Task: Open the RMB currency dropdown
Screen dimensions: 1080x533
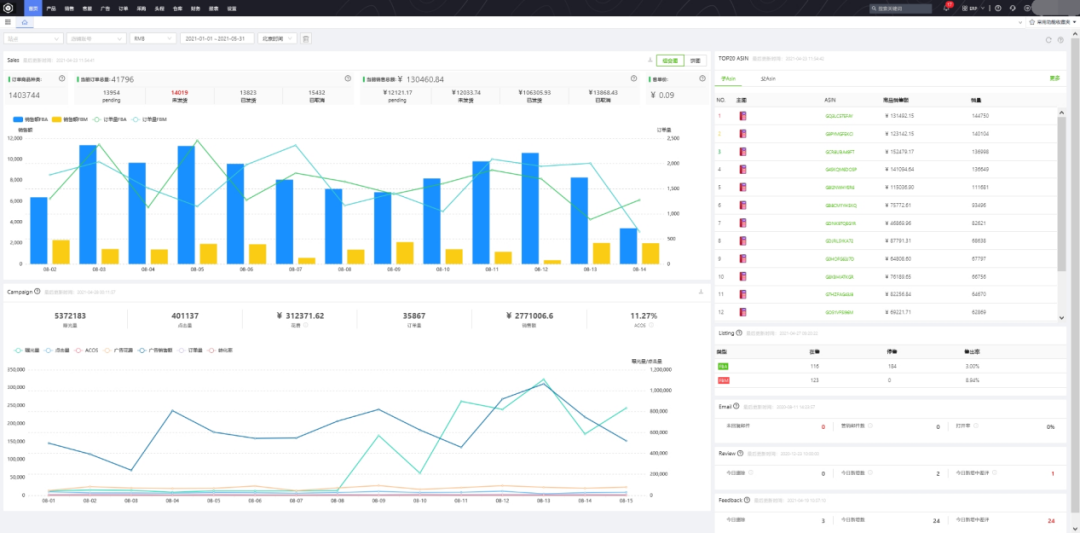Action: pos(151,39)
